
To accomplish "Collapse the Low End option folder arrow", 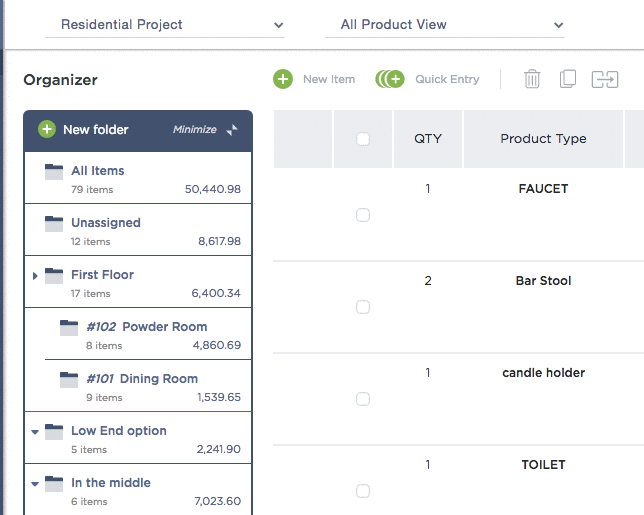I will (x=35, y=432).
